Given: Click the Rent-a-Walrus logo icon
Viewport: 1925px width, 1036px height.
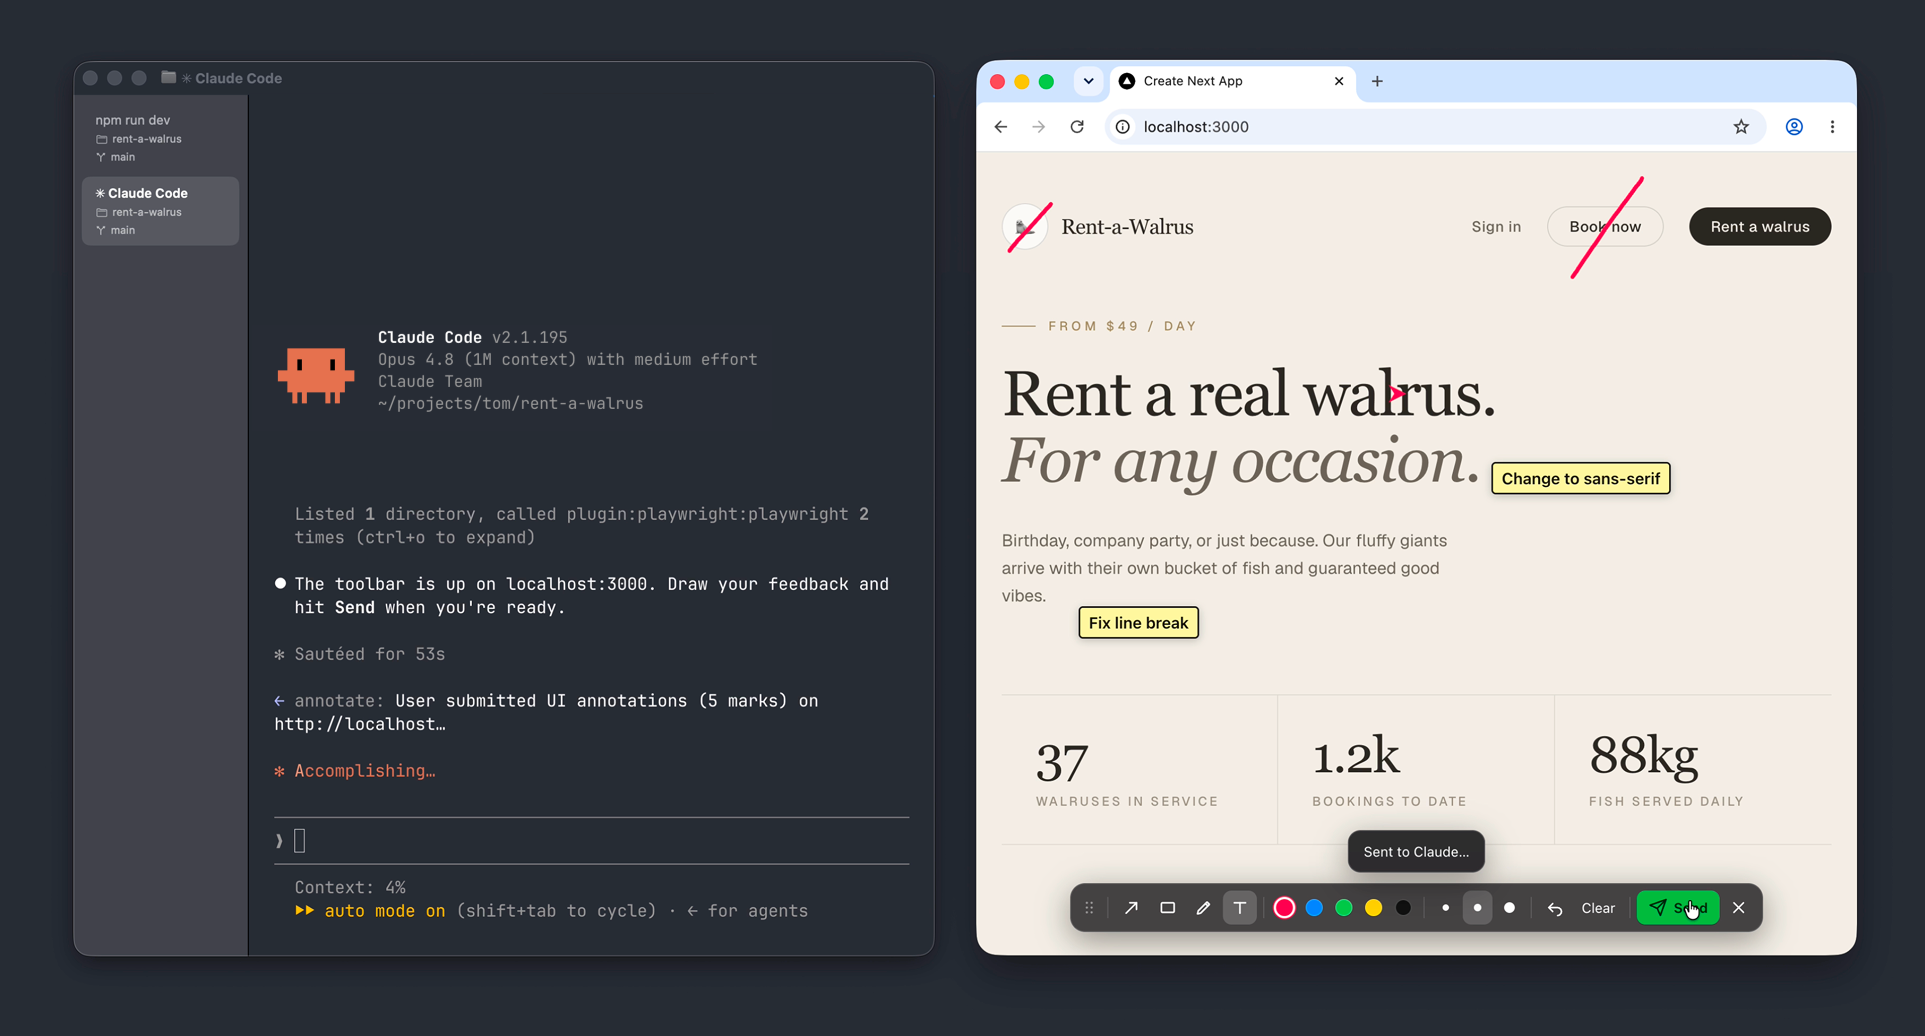Looking at the screenshot, I should (x=1025, y=227).
